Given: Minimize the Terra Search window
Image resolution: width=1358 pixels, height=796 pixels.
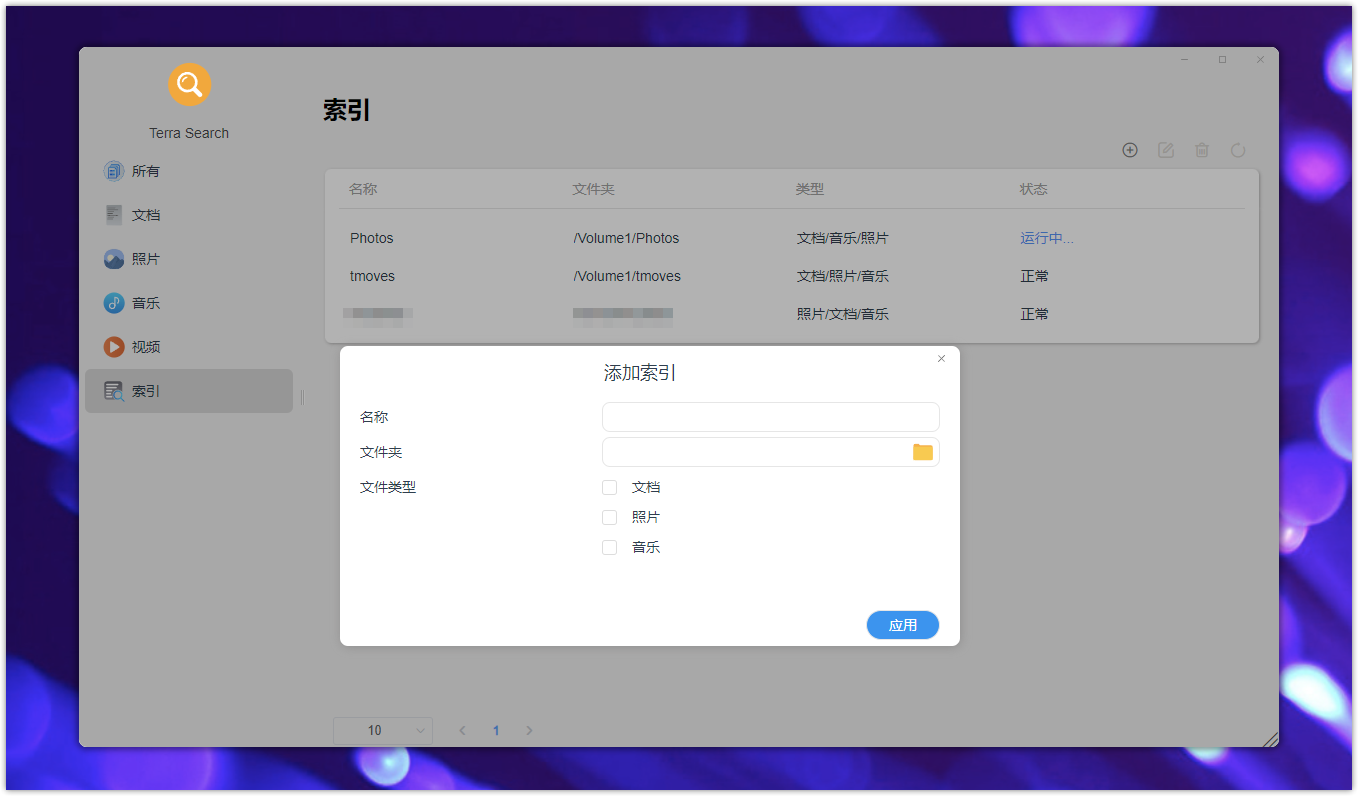Looking at the screenshot, I should tap(1185, 60).
